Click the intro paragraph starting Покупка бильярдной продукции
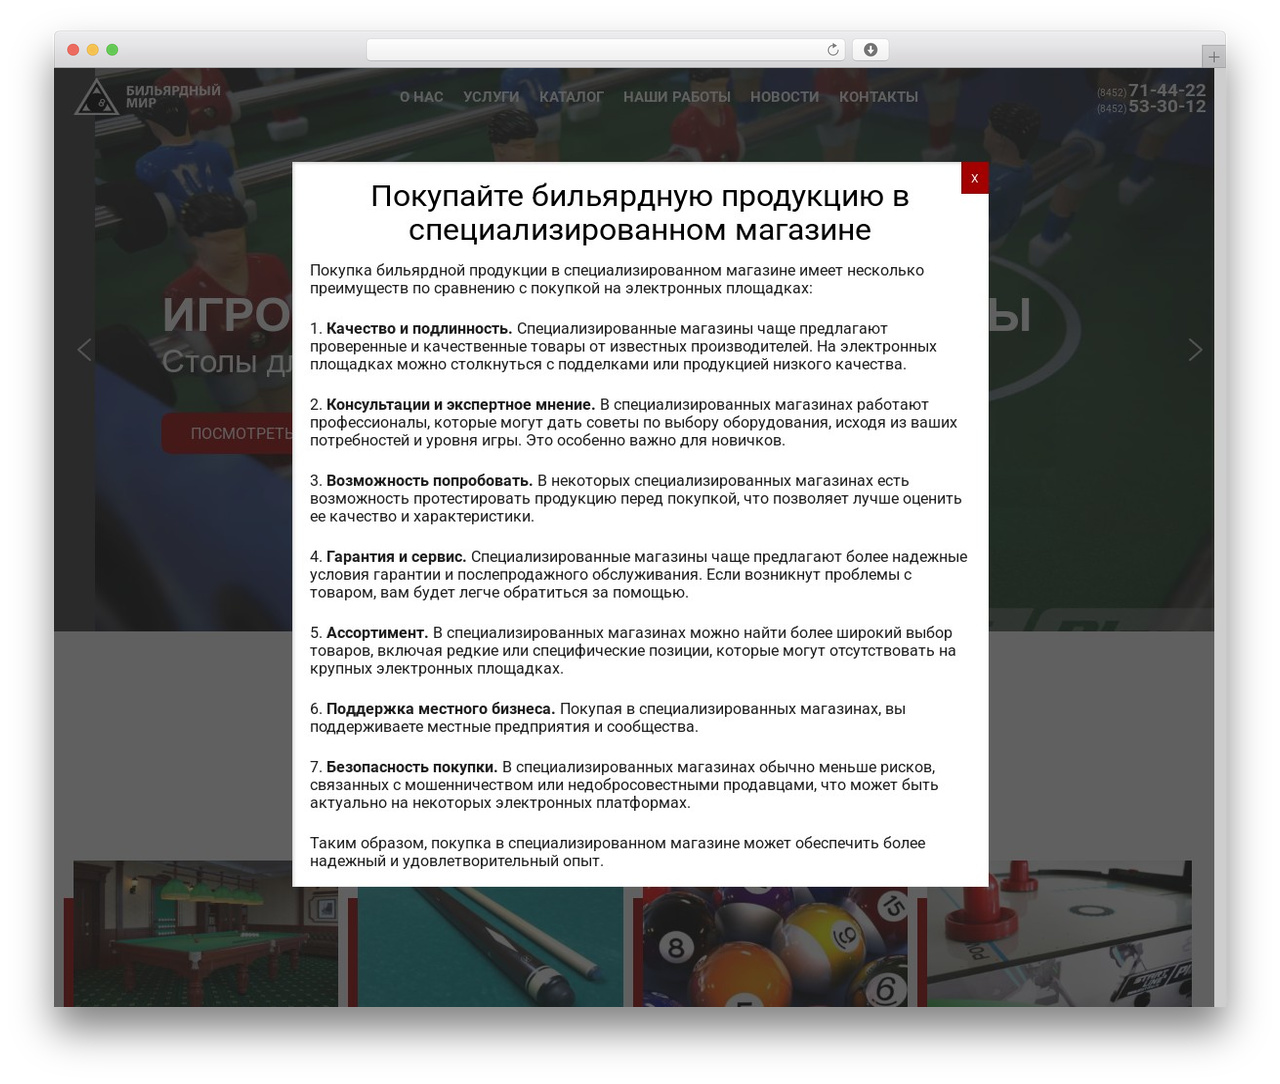This screenshot has width=1280, height=1084. (x=617, y=279)
